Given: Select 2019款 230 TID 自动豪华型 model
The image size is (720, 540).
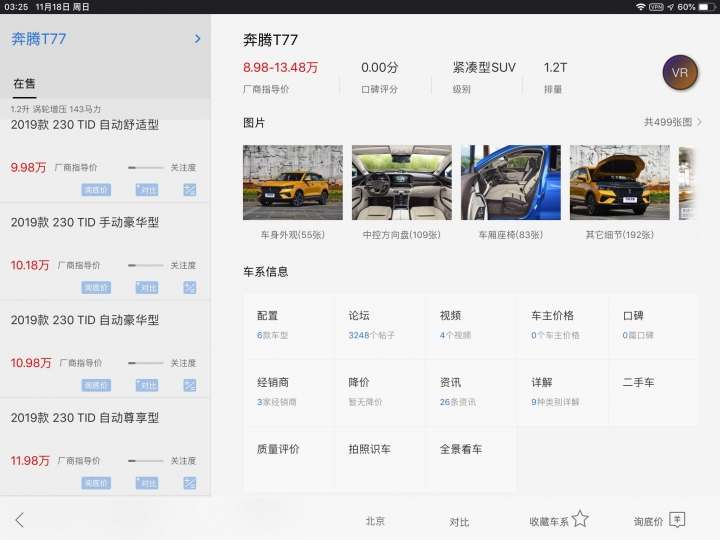Looking at the screenshot, I should coord(85,320).
